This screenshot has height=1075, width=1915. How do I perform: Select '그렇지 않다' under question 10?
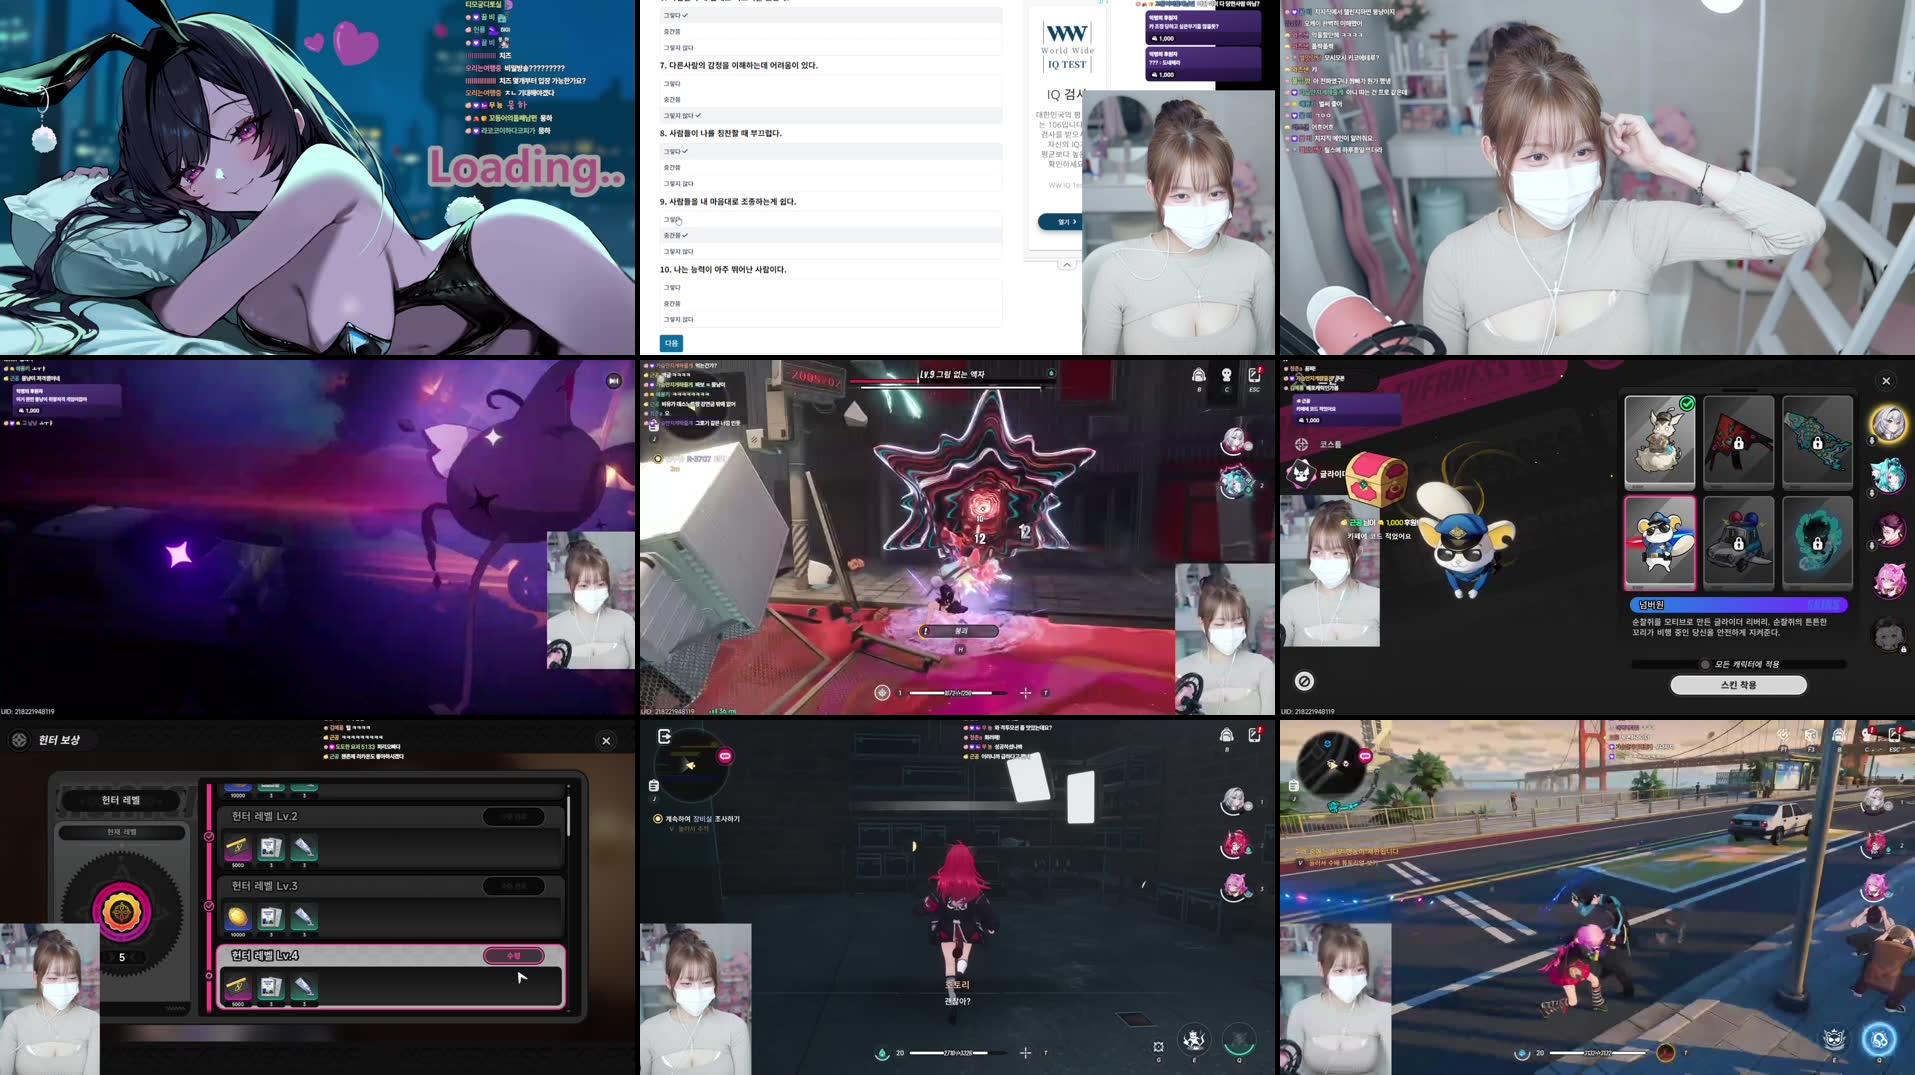[830, 320]
